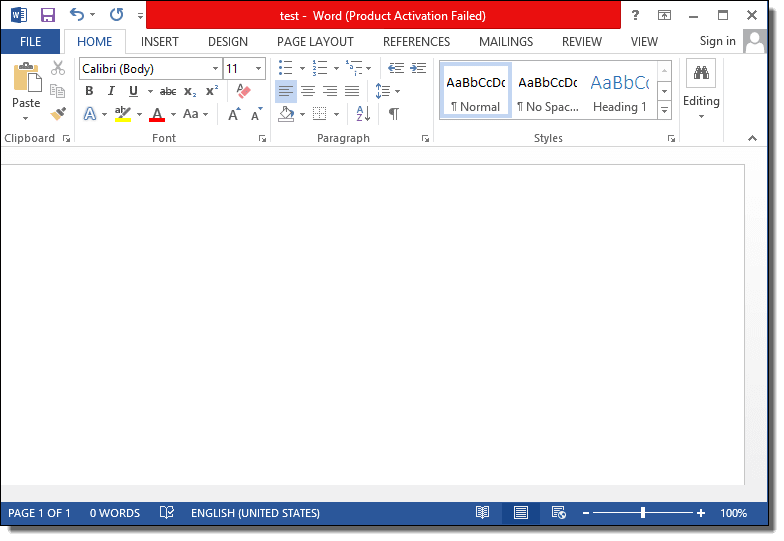Click the 100% zoom level
Image resolution: width=784 pixels, height=541 pixels.
coord(733,513)
